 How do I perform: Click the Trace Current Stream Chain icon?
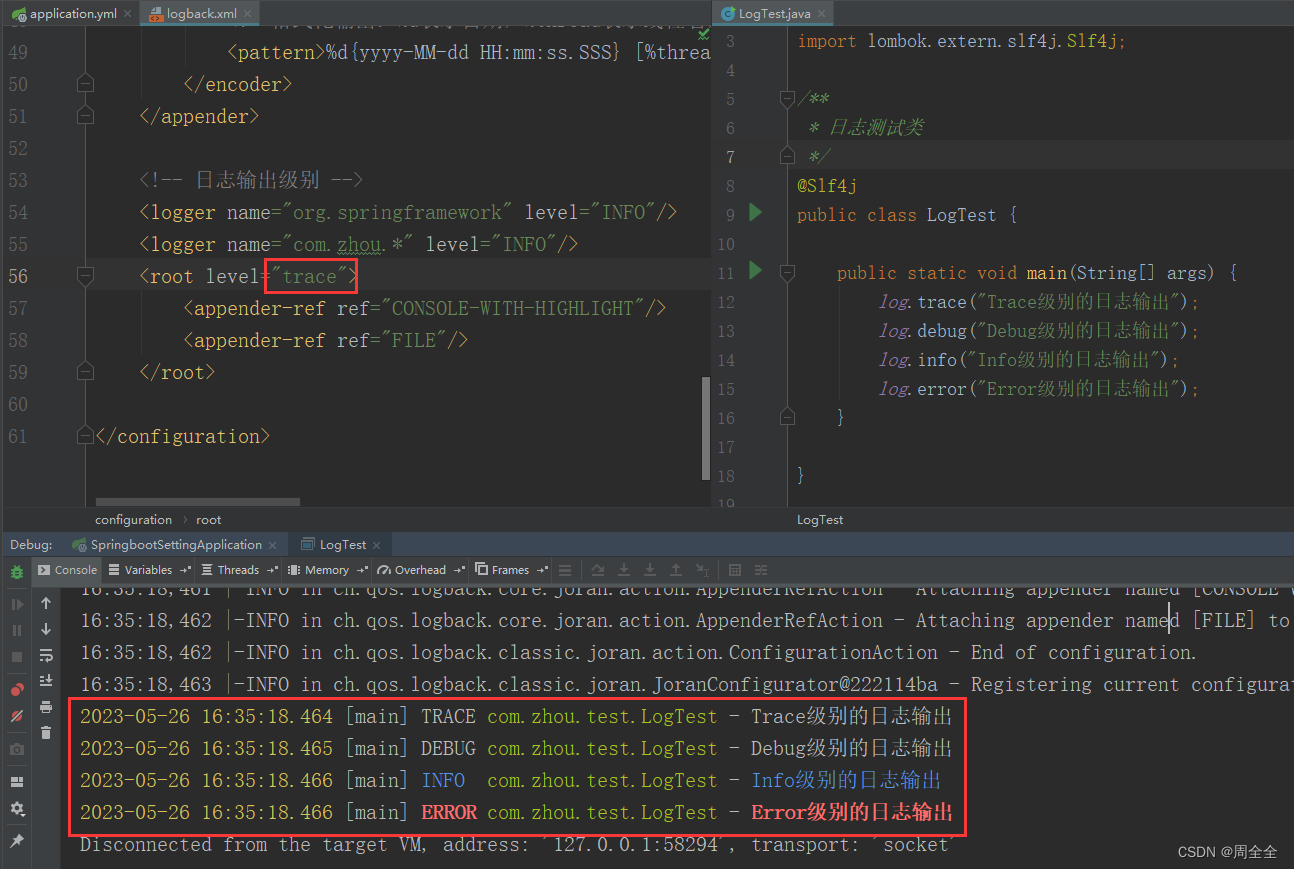tap(761, 570)
